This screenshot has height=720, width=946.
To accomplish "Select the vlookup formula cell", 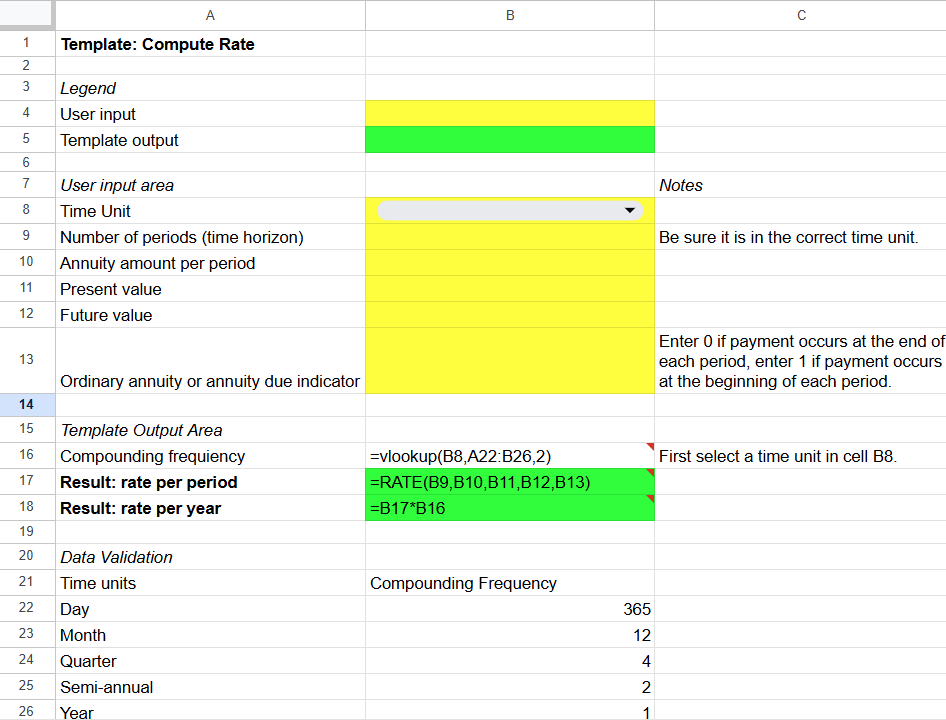I will 510,456.
